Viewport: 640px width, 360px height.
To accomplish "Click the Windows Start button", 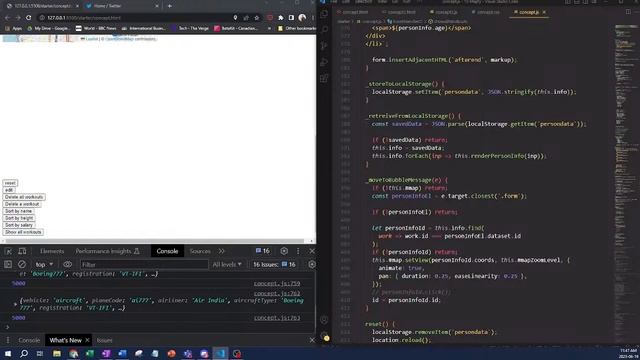I will pyautogui.click(x=8, y=353).
